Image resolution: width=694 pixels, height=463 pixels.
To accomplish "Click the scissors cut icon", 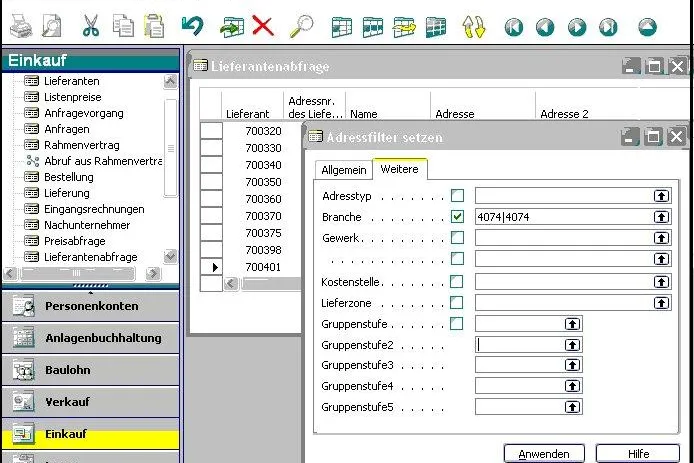I will tap(91, 26).
